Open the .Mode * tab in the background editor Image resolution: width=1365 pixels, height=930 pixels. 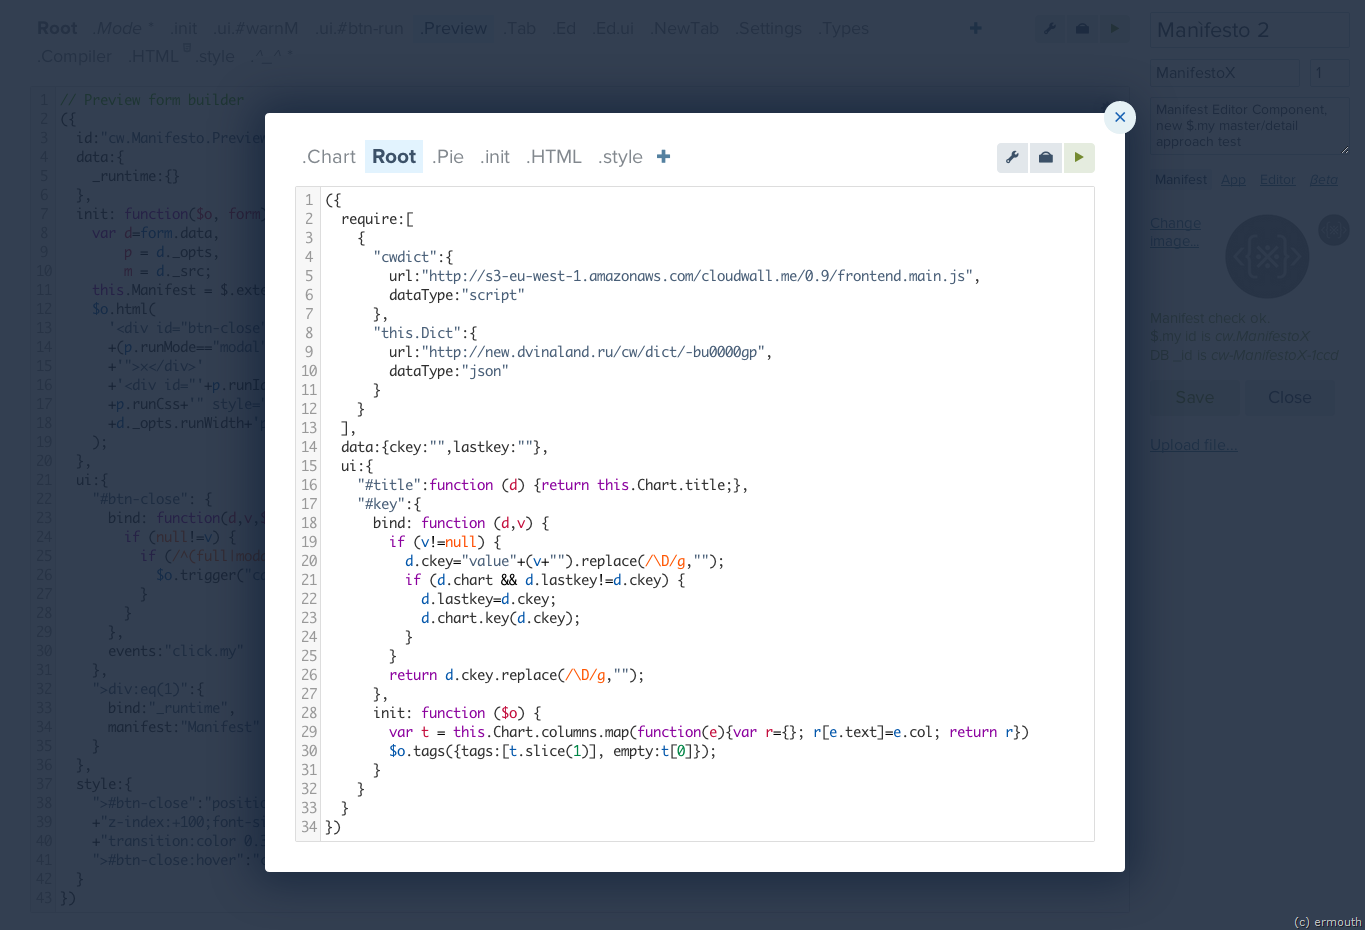tap(123, 29)
